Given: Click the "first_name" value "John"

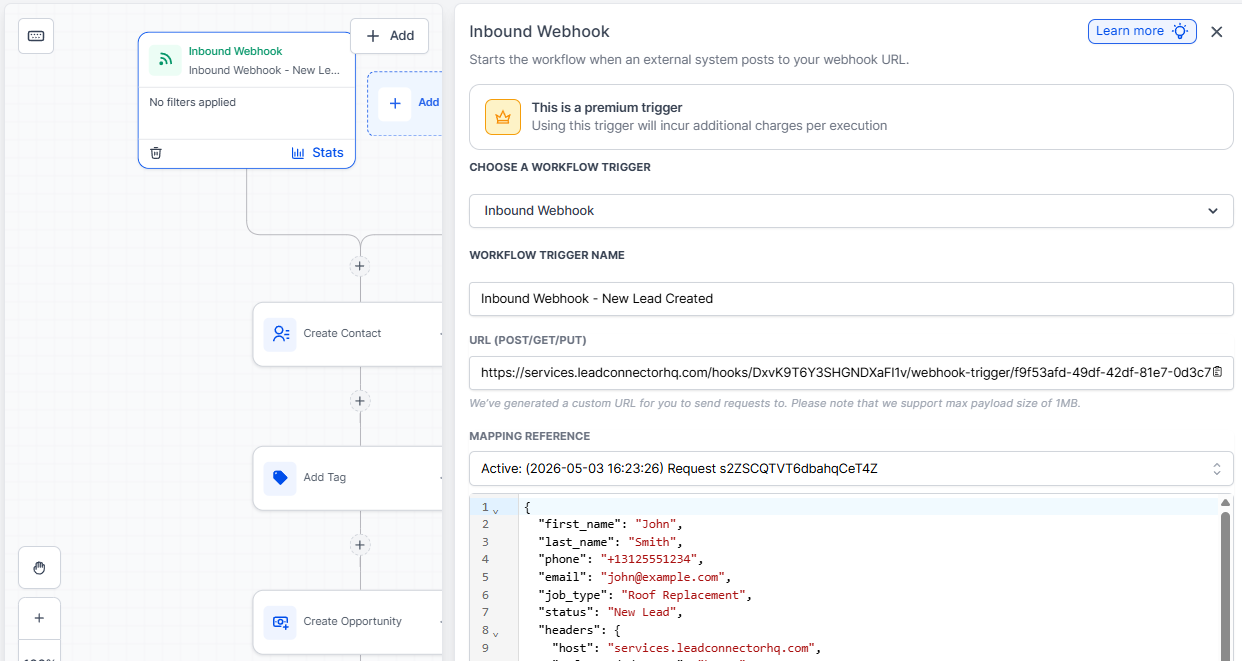Looking at the screenshot, I should (x=657, y=524).
